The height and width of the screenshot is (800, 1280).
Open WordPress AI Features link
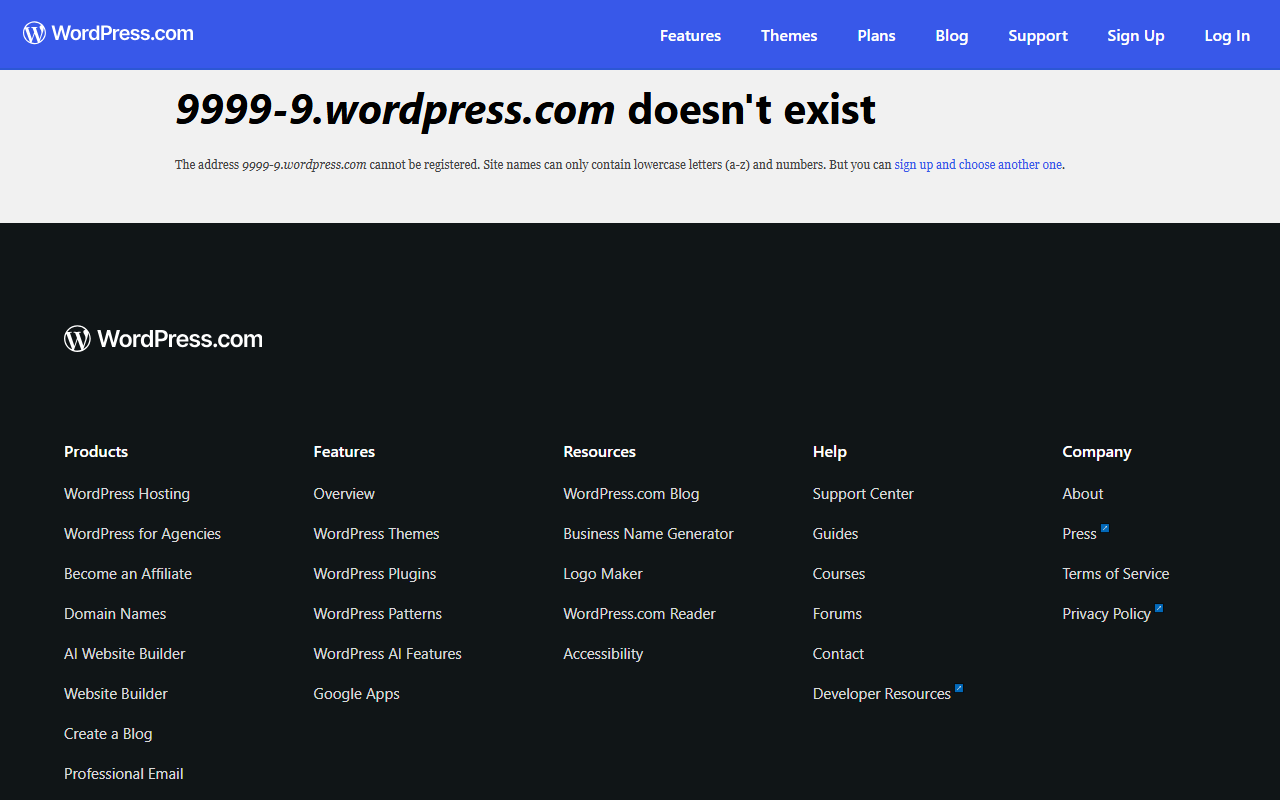tap(387, 654)
